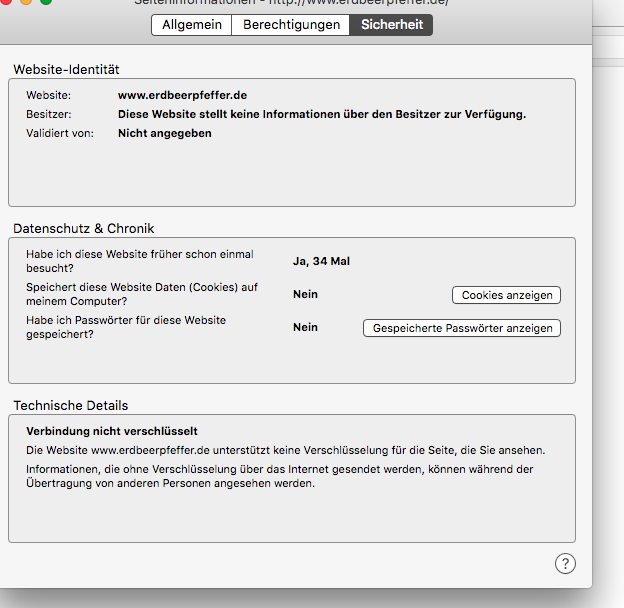Open Gespeicherte Passwörter anzeigen
Viewport: 624px width, 608px height.
pyautogui.click(x=462, y=328)
